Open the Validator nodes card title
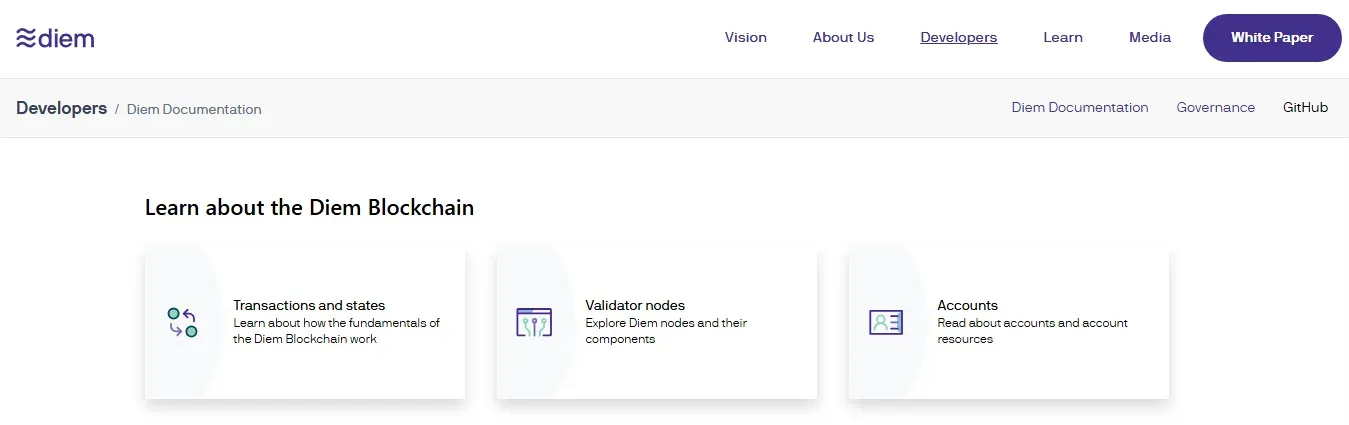The width and height of the screenshot is (1349, 425). (635, 305)
